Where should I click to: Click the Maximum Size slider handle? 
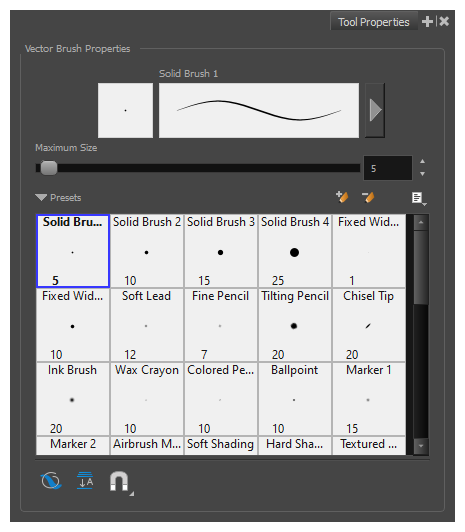(x=49, y=168)
